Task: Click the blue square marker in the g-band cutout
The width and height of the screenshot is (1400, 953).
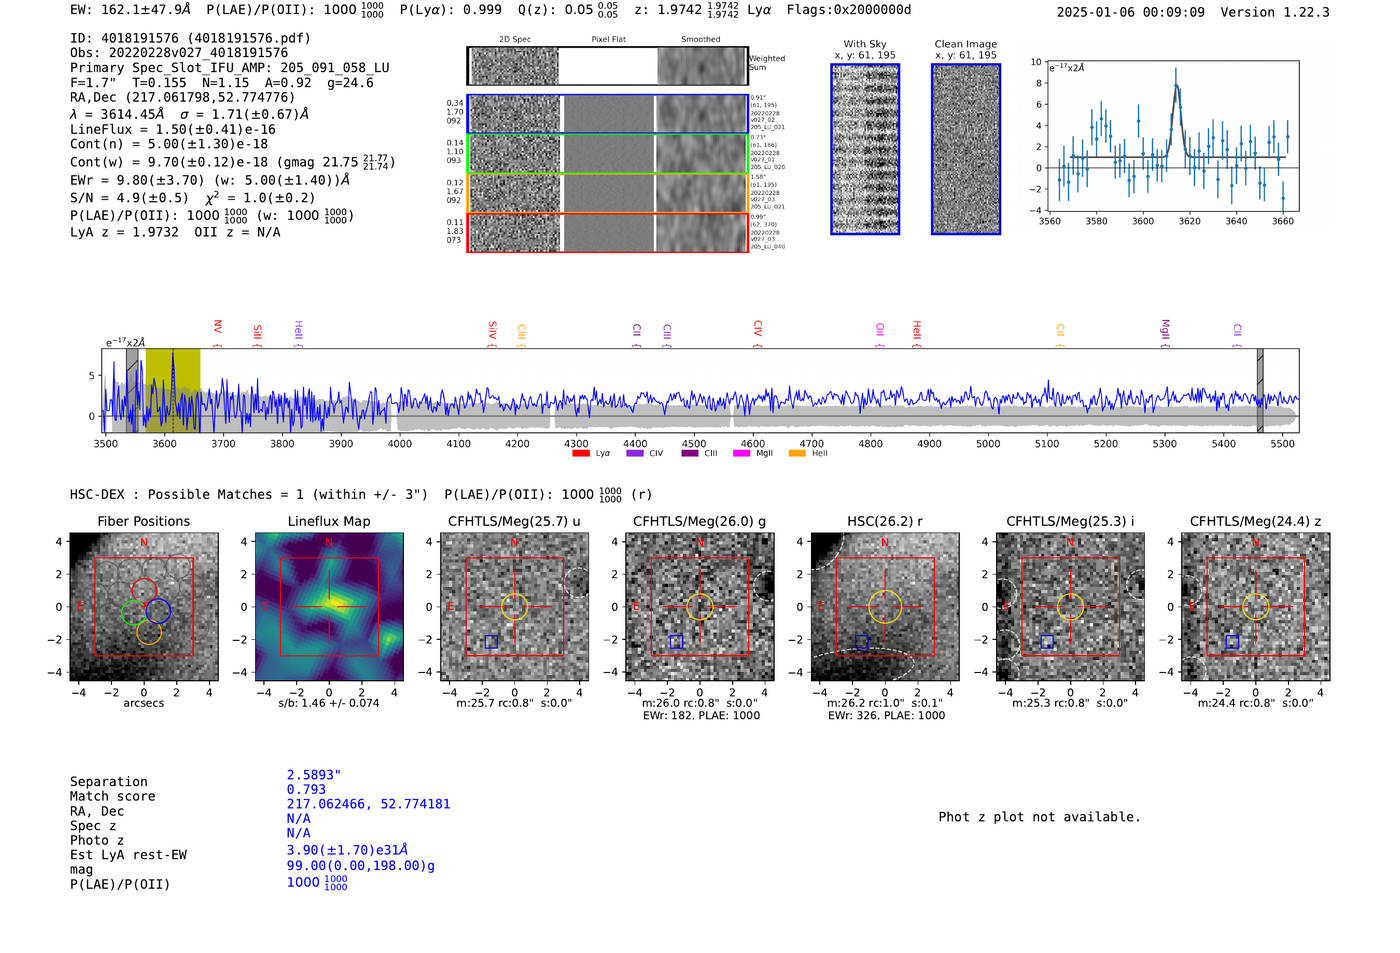Action: [x=676, y=642]
